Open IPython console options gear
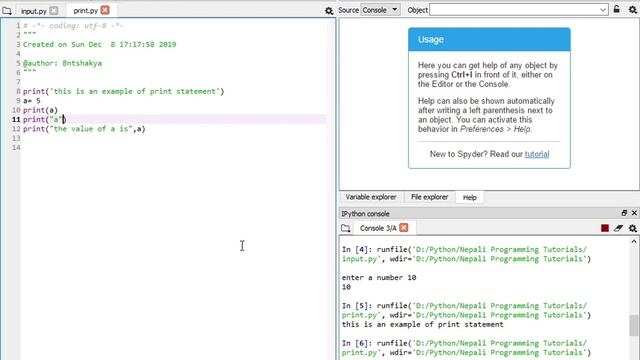This screenshot has height=360, width=640. point(633,228)
